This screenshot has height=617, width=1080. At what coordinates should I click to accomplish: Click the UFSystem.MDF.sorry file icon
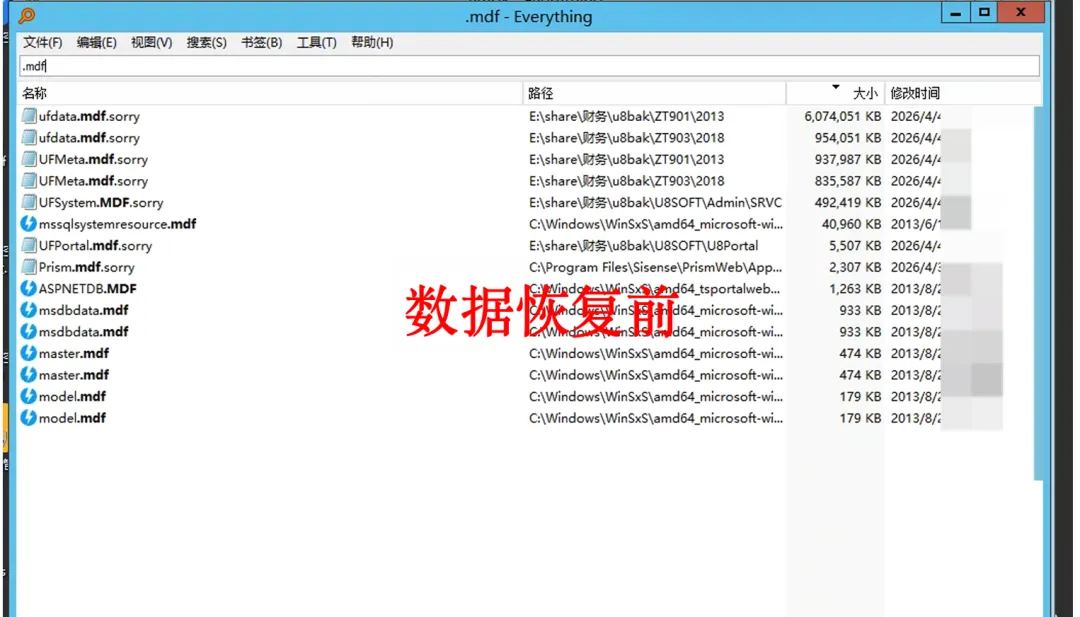pos(28,202)
